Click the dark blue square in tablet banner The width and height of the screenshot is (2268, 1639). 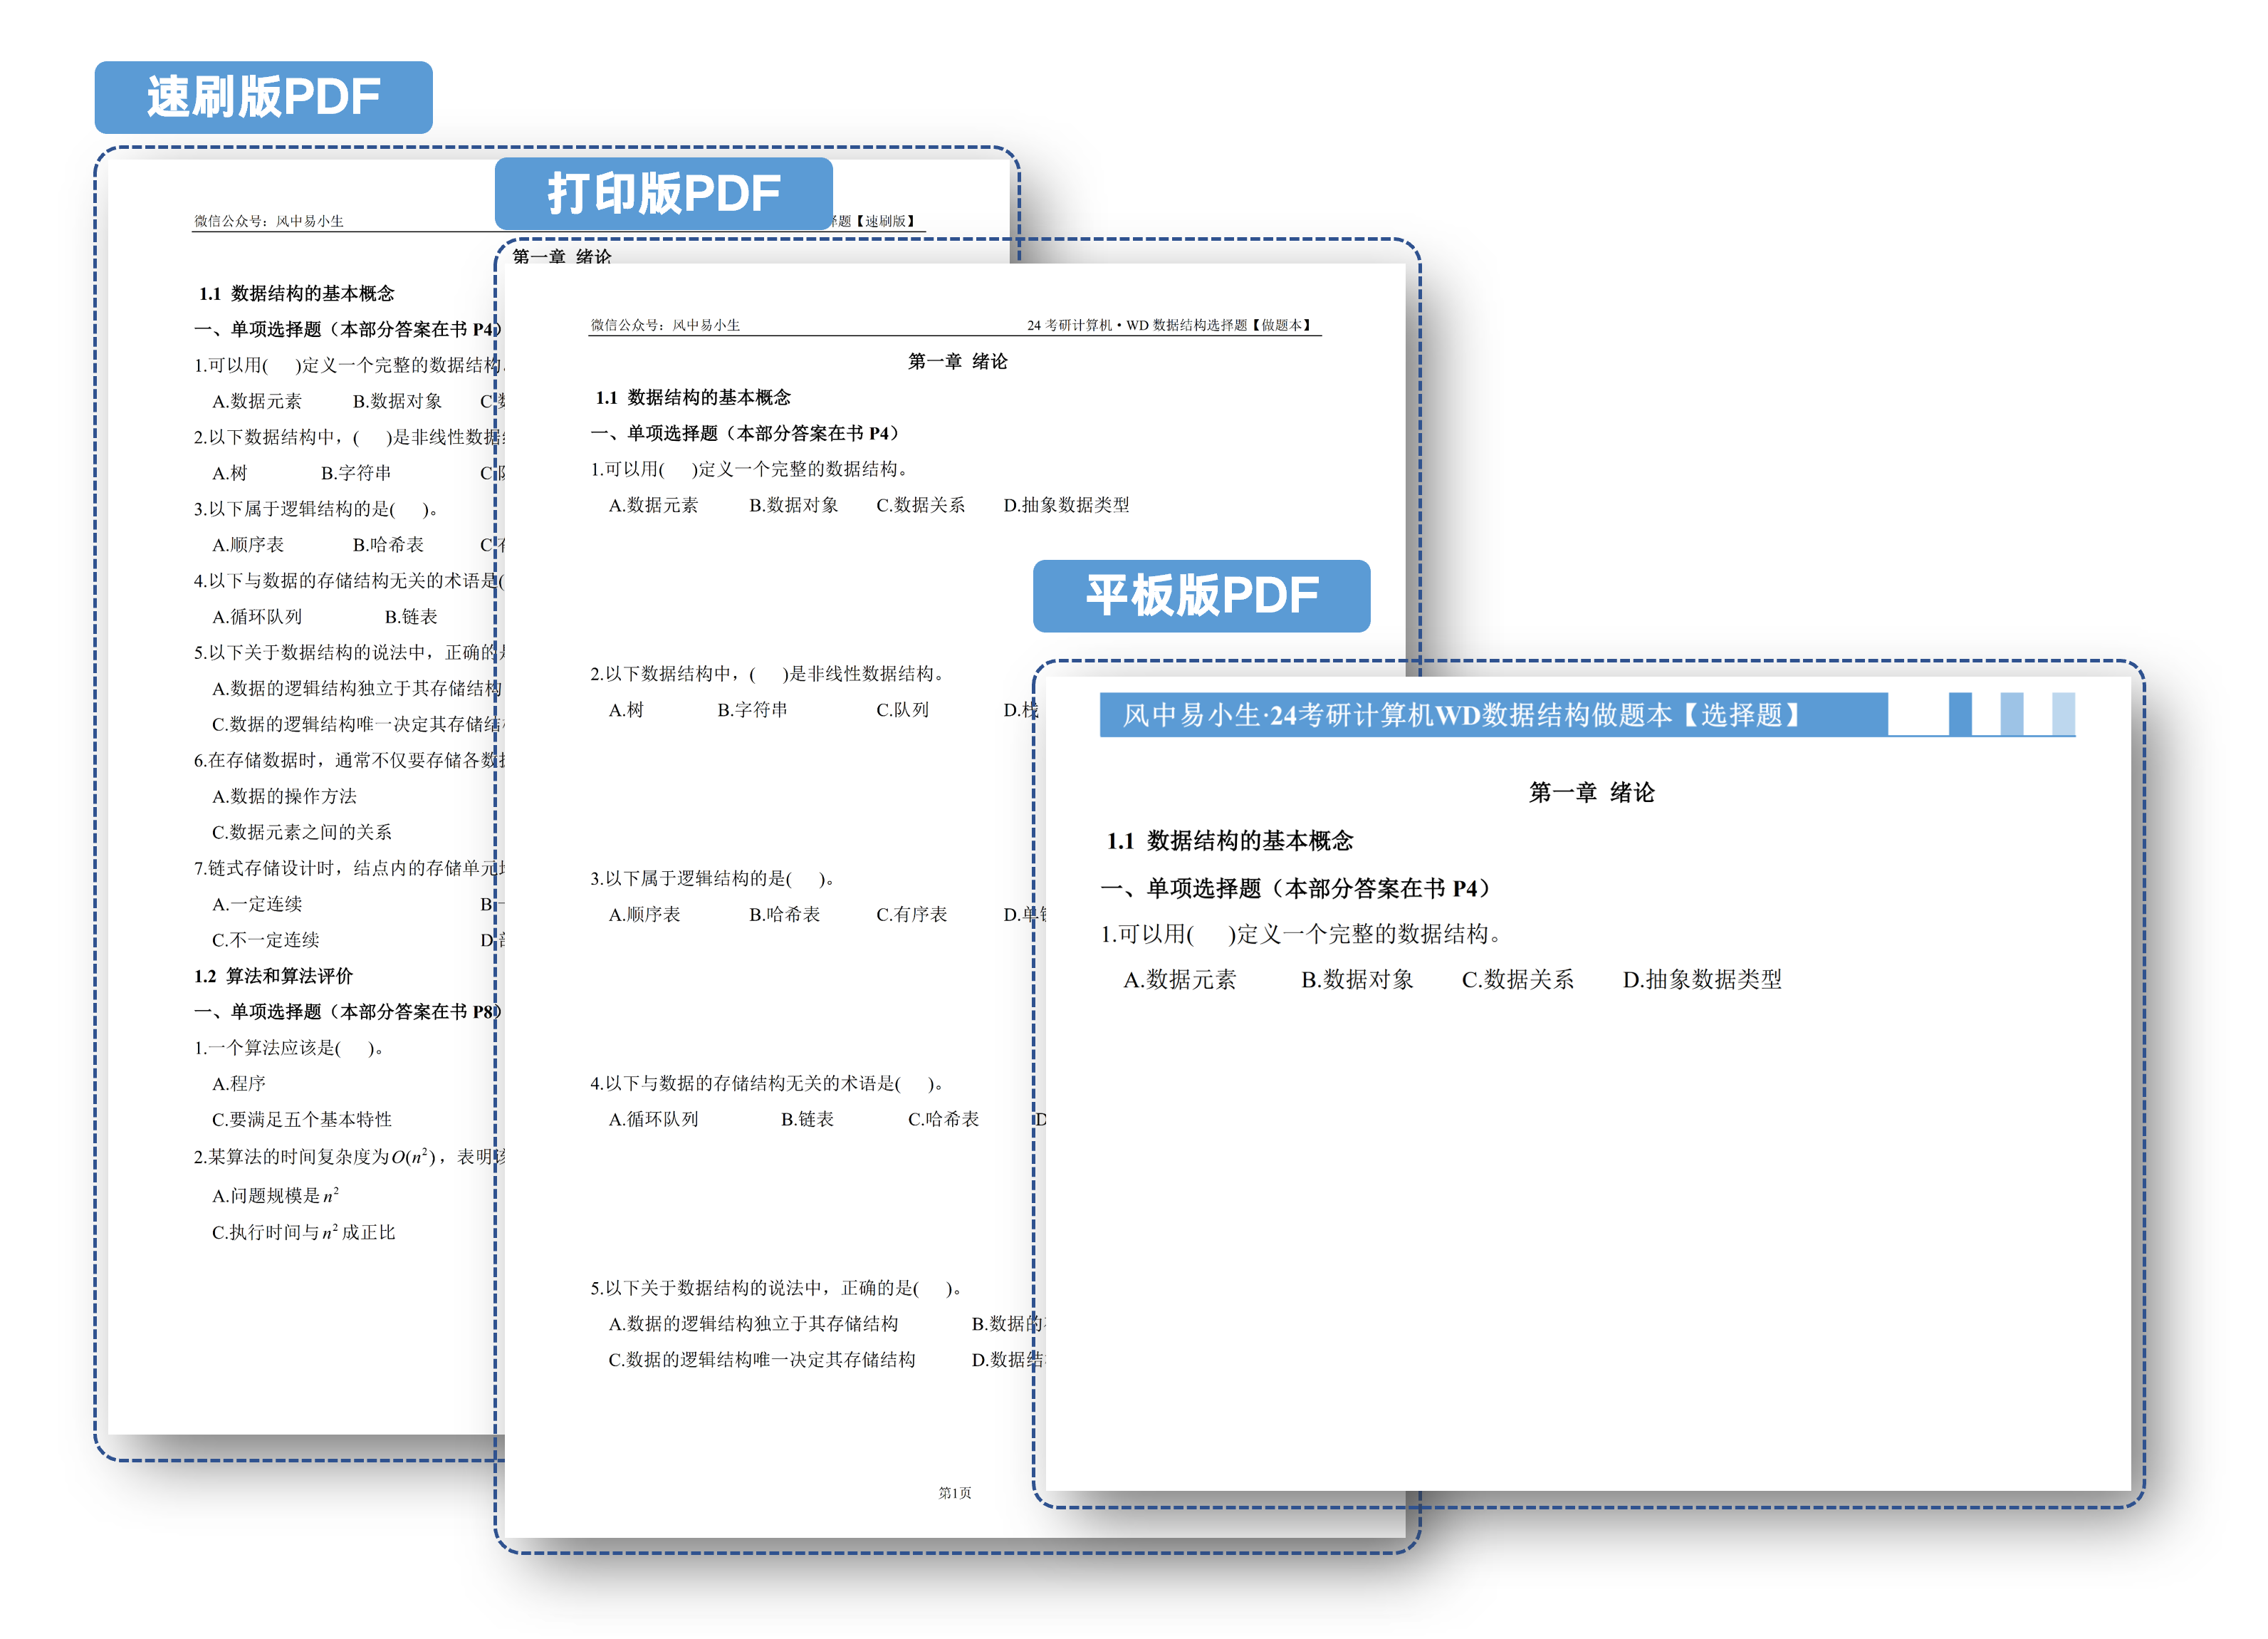(x=1959, y=714)
